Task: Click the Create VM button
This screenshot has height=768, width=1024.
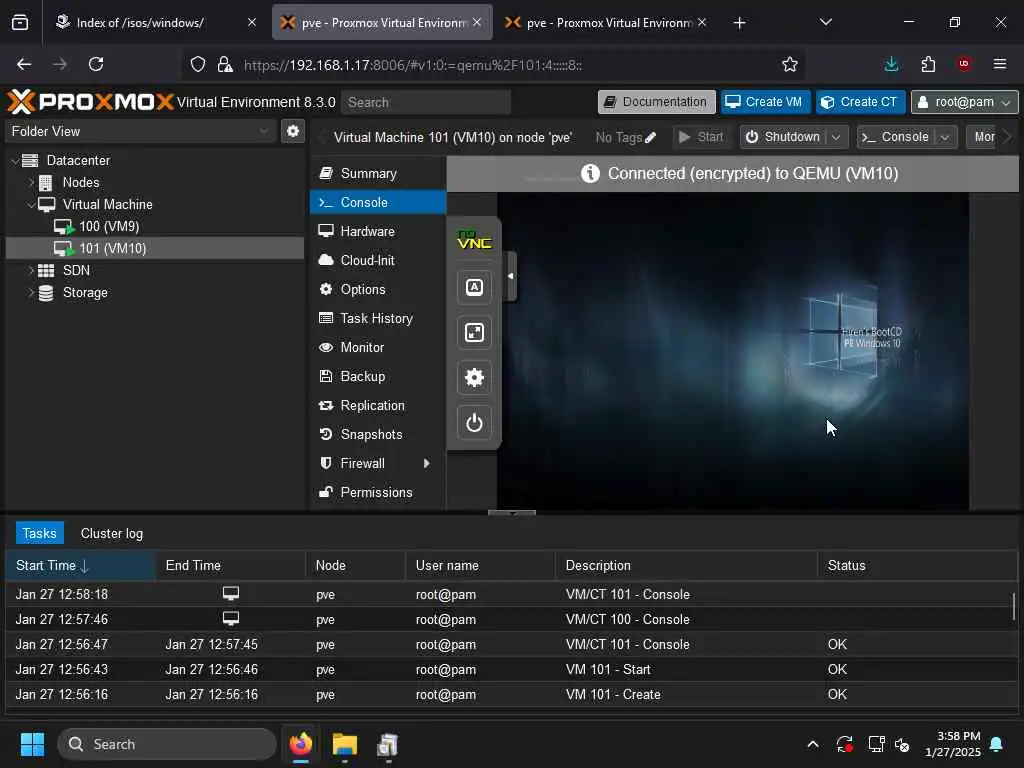Action: click(765, 102)
